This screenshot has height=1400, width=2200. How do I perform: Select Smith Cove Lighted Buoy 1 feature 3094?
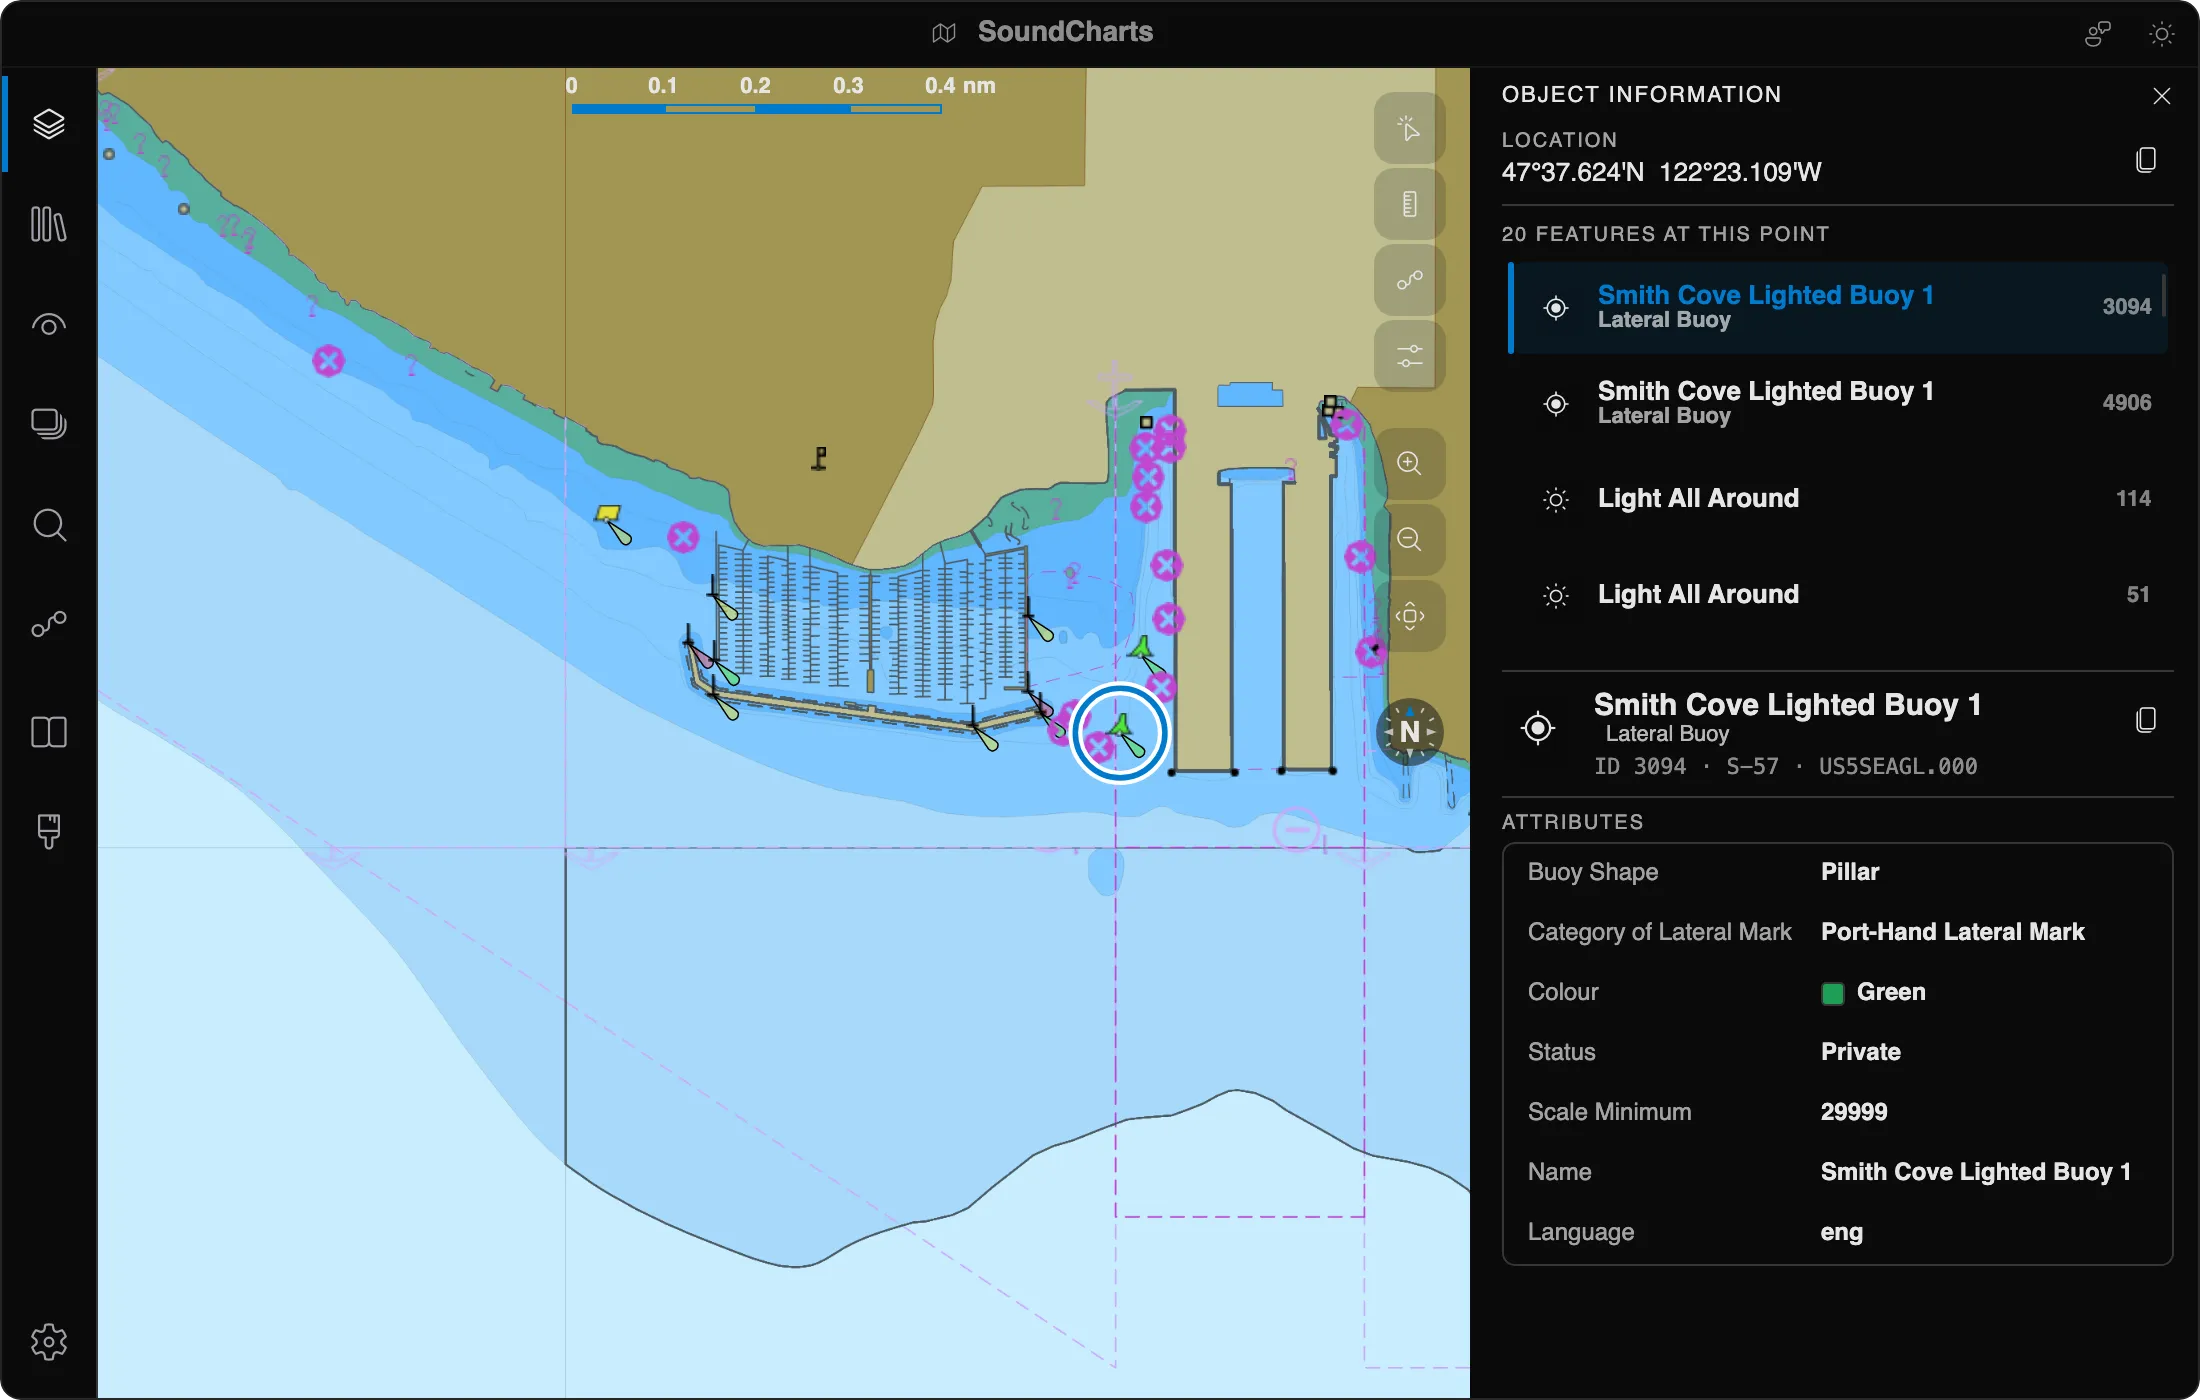click(1837, 307)
